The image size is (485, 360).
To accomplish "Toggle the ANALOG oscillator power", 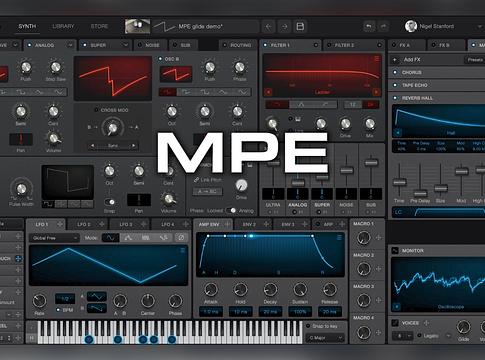I will [x=30, y=45].
